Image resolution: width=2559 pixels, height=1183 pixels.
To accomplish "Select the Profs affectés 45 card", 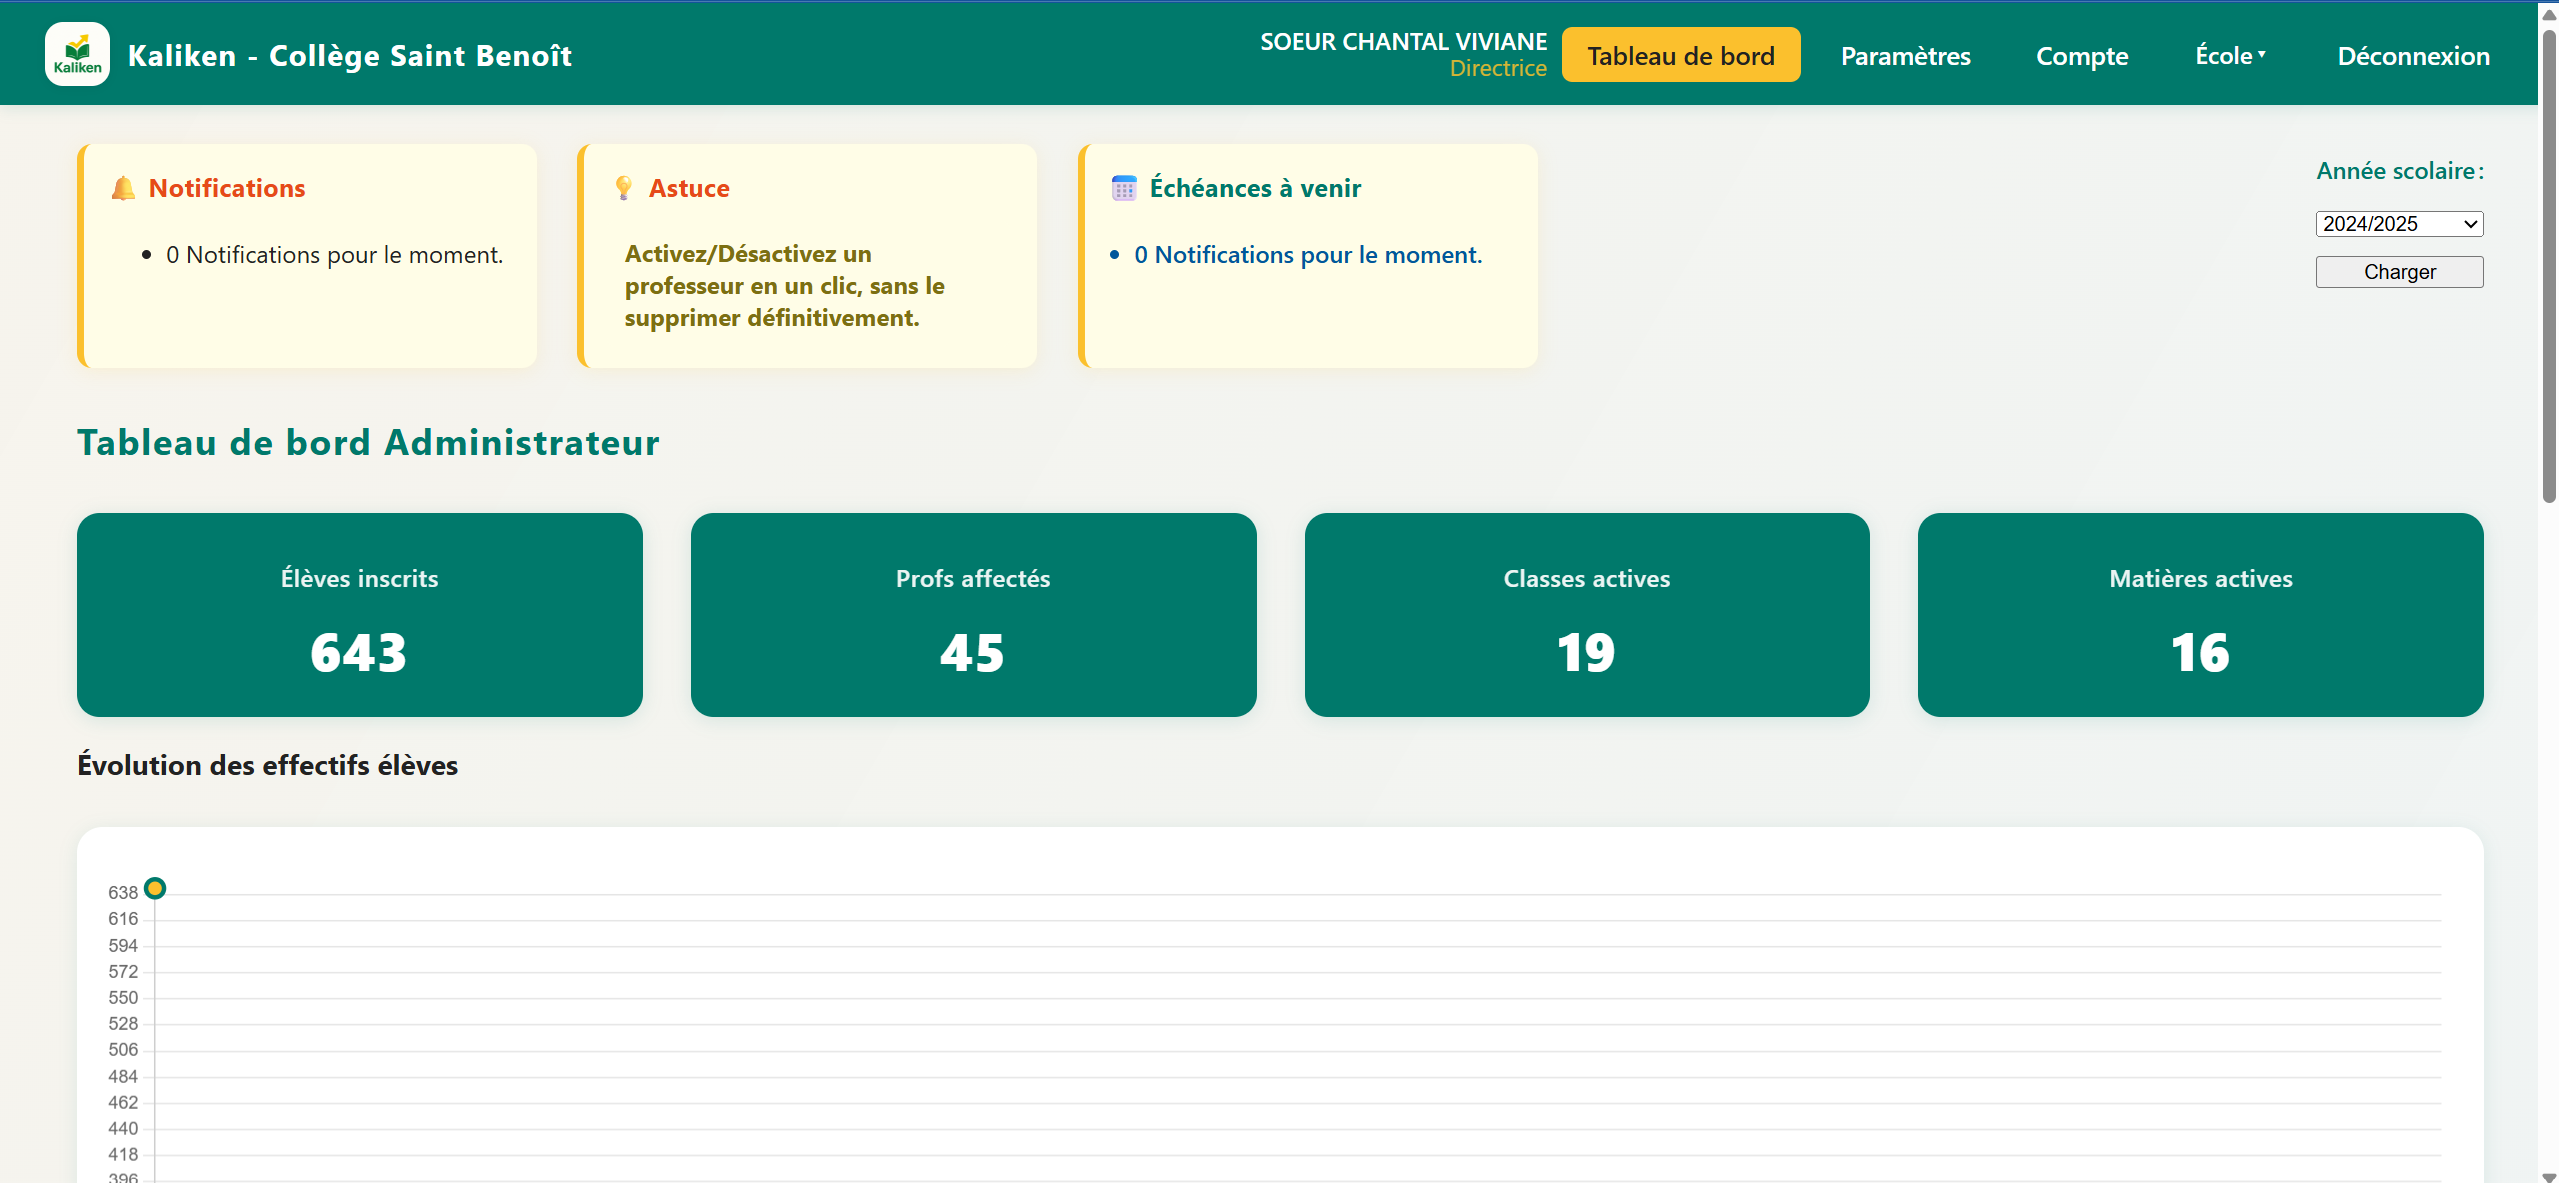I will 972,615.
